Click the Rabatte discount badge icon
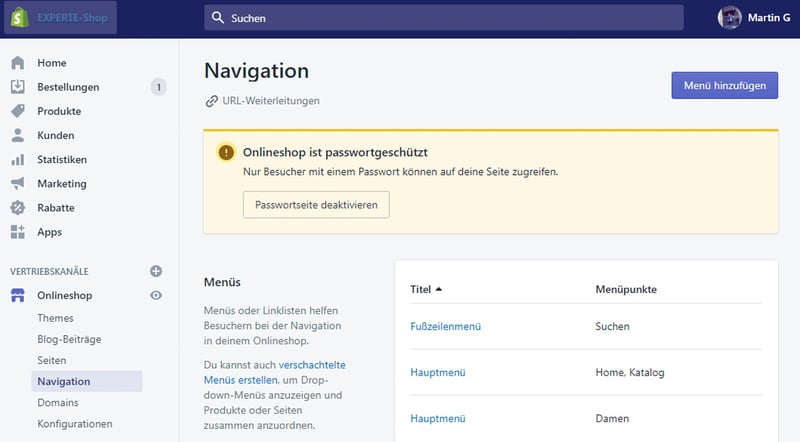 18,208
